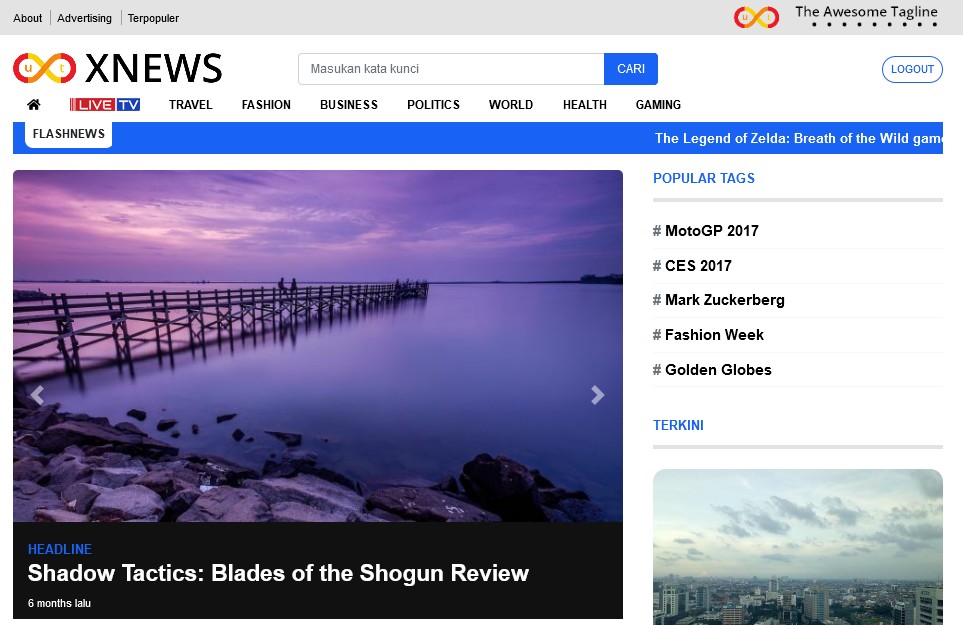Select the Fashion category
The height and width of the screenshot is (625, 963).
coord(266,105)
